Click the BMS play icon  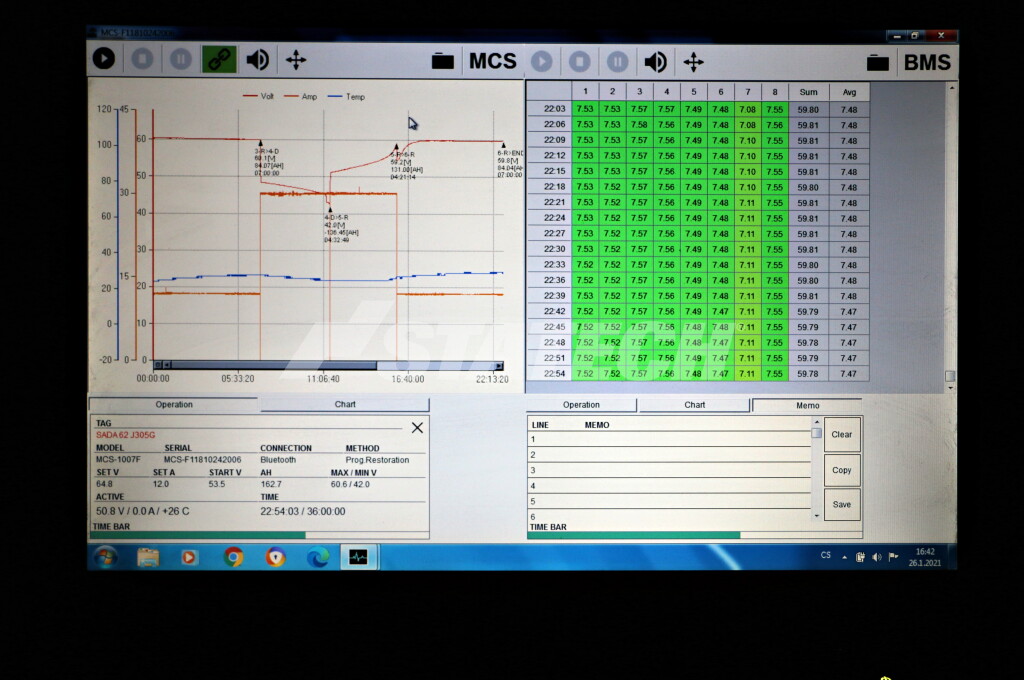pyautogui.click(x=541, y=62)
